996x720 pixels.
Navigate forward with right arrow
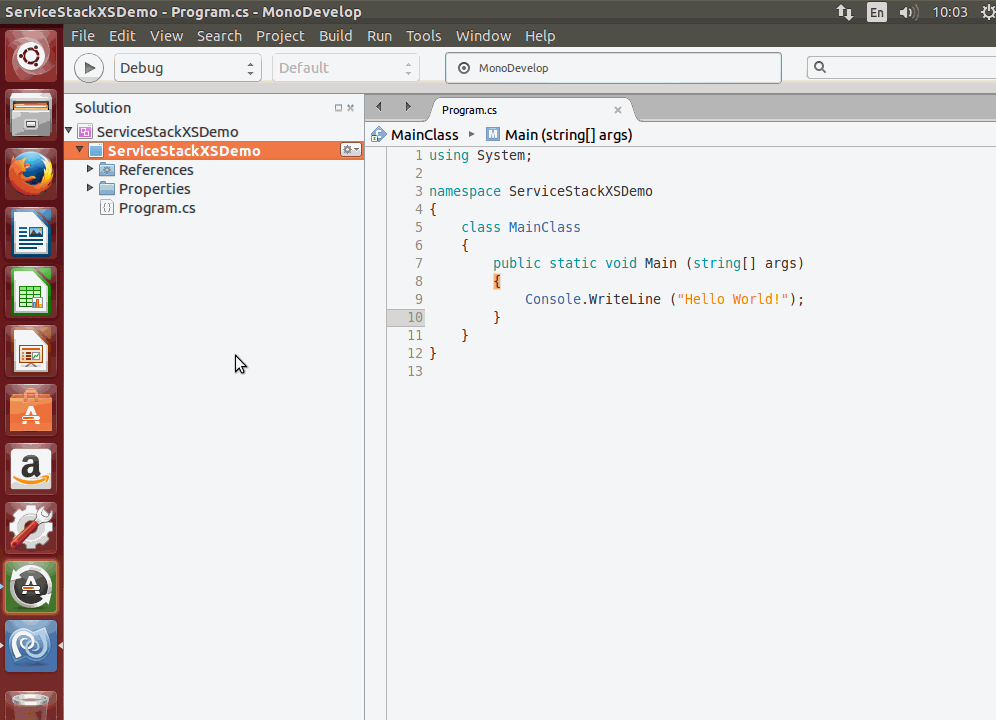click(408, 106)
